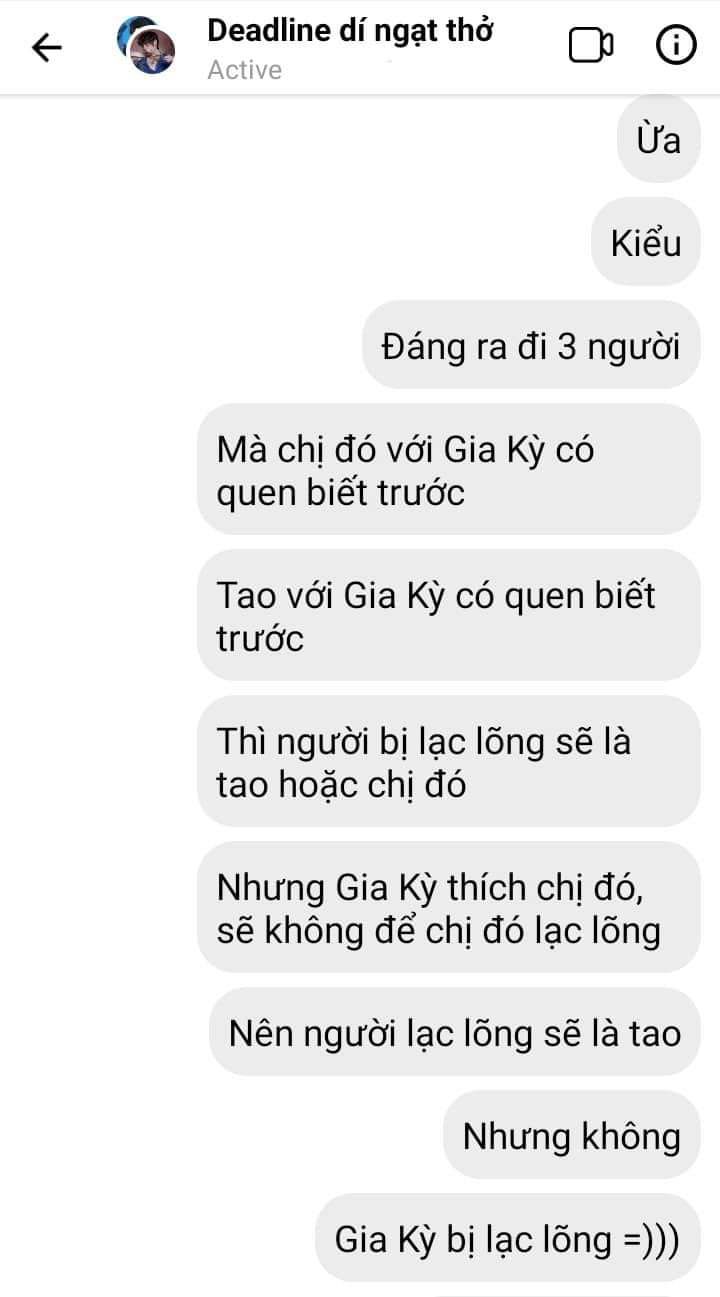This screenshot has width=720, height=1297.
Task: Tap message 'Mà chị đó với Gia Kỳ'
Action: click(x=448, y=470)
